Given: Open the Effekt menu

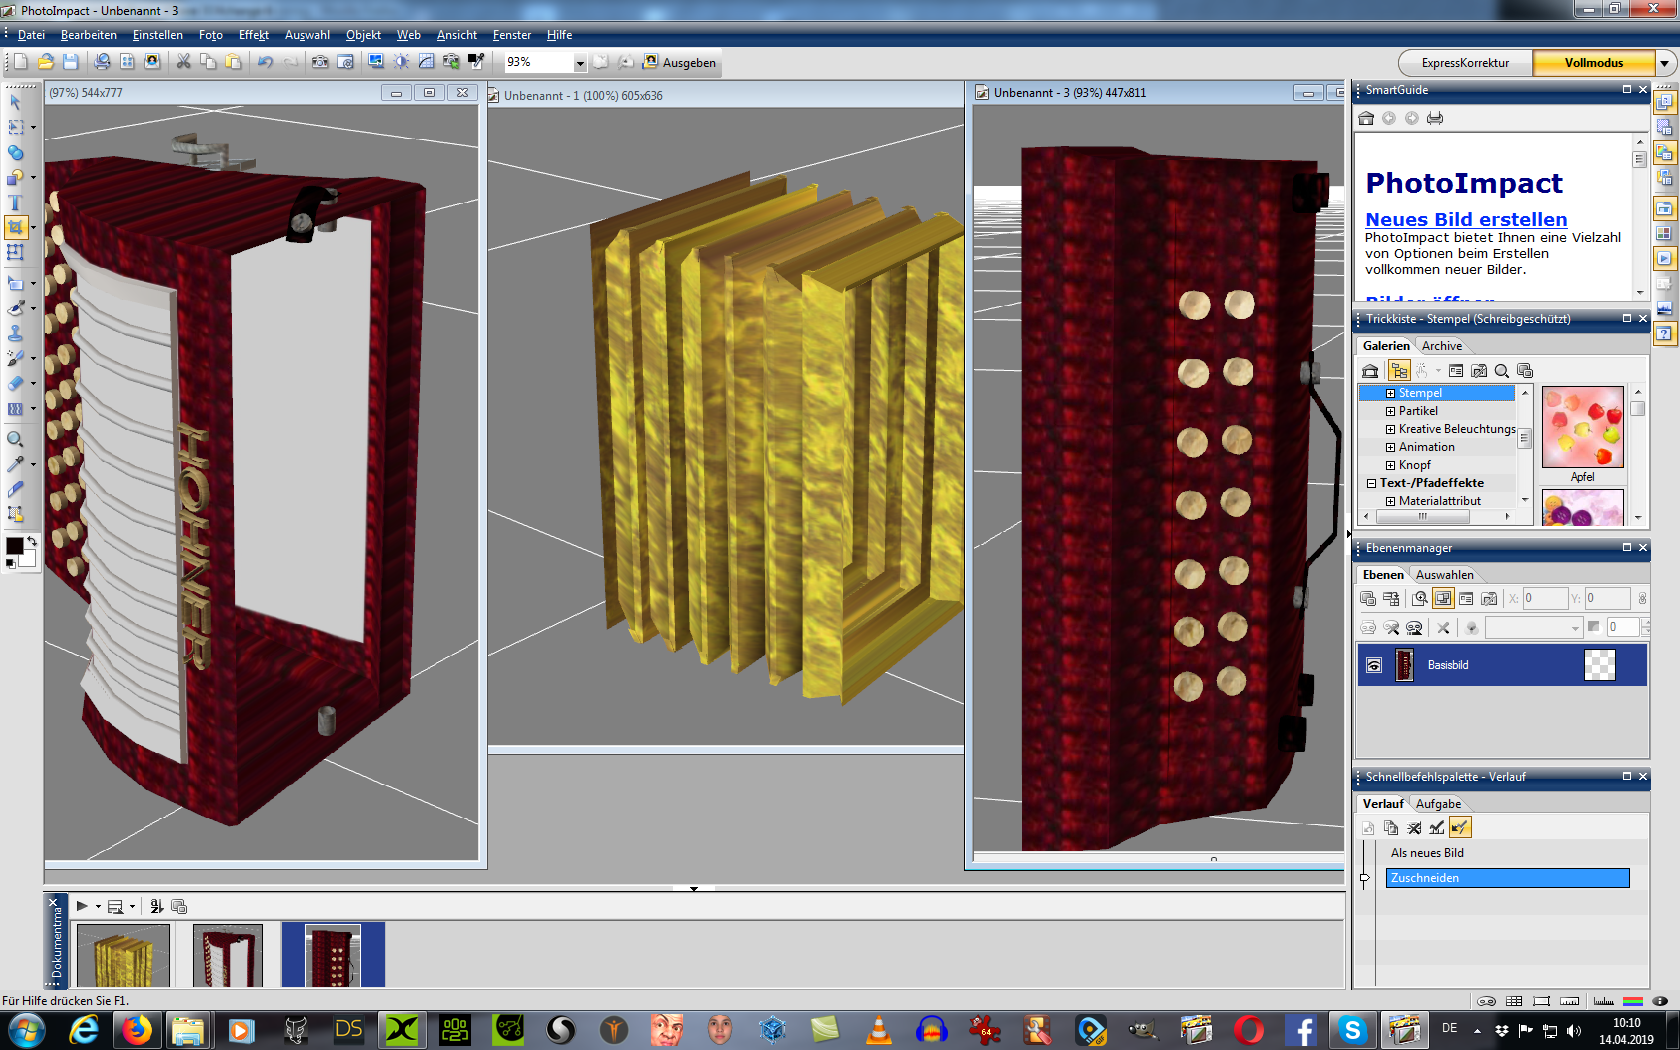Looking at the screenshot, I should pos(254,35).
